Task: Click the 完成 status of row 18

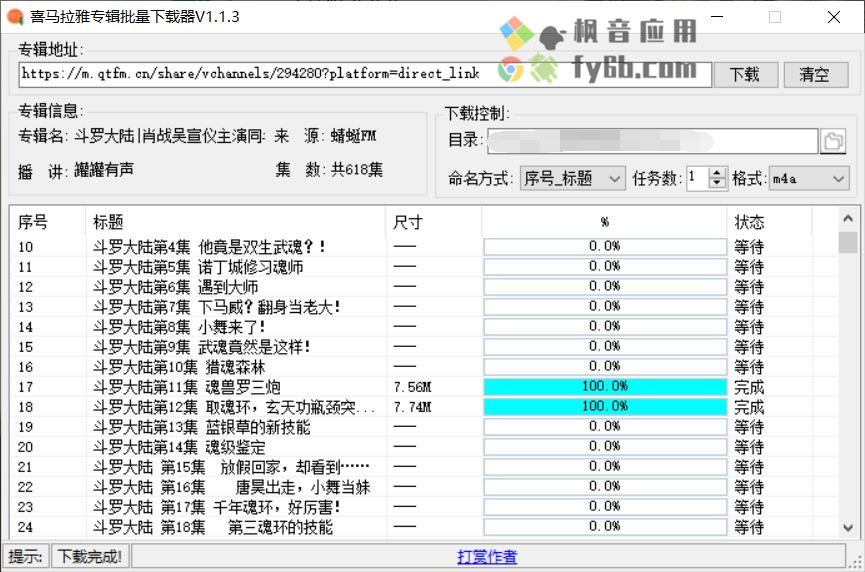Action: point(749,407)
